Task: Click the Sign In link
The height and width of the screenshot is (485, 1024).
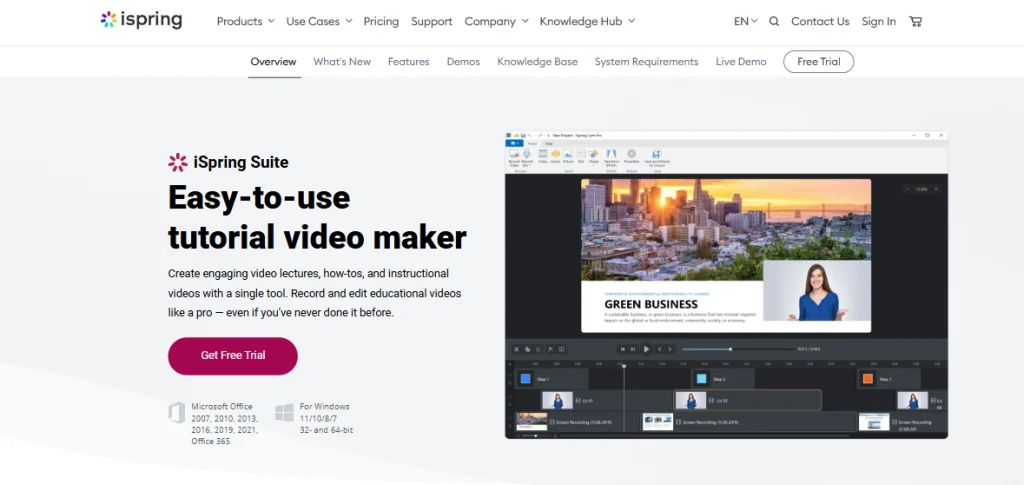Action: 879,21
